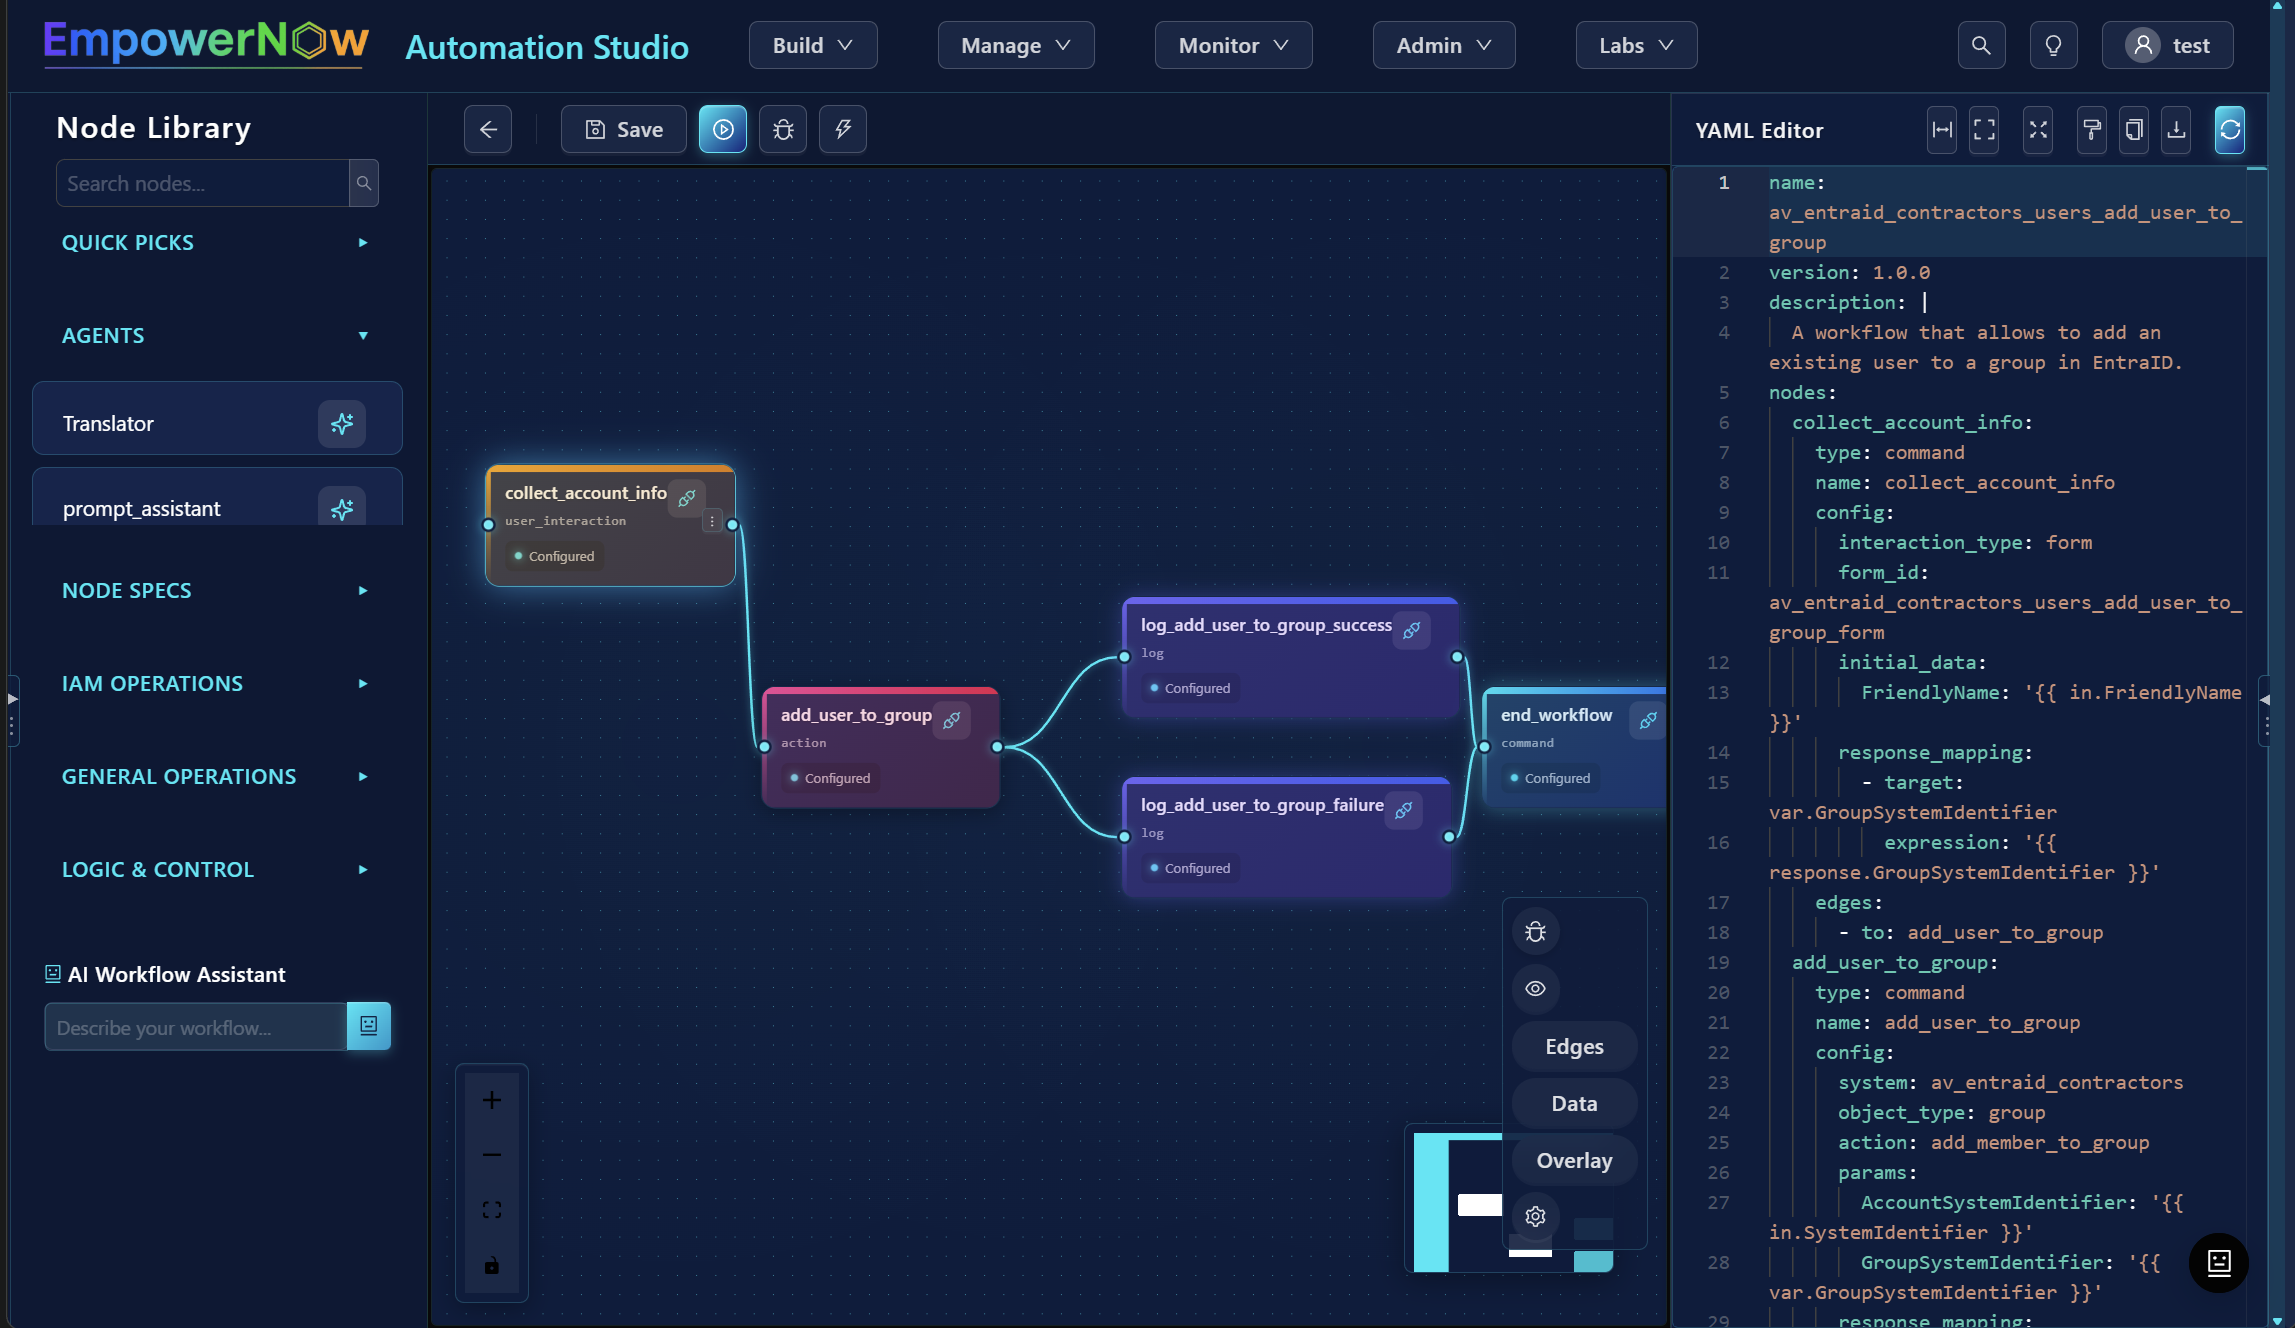Toggle the canvas lock icon in zoom controls
The image size is (2295, 1328).
pos(491,1265)
